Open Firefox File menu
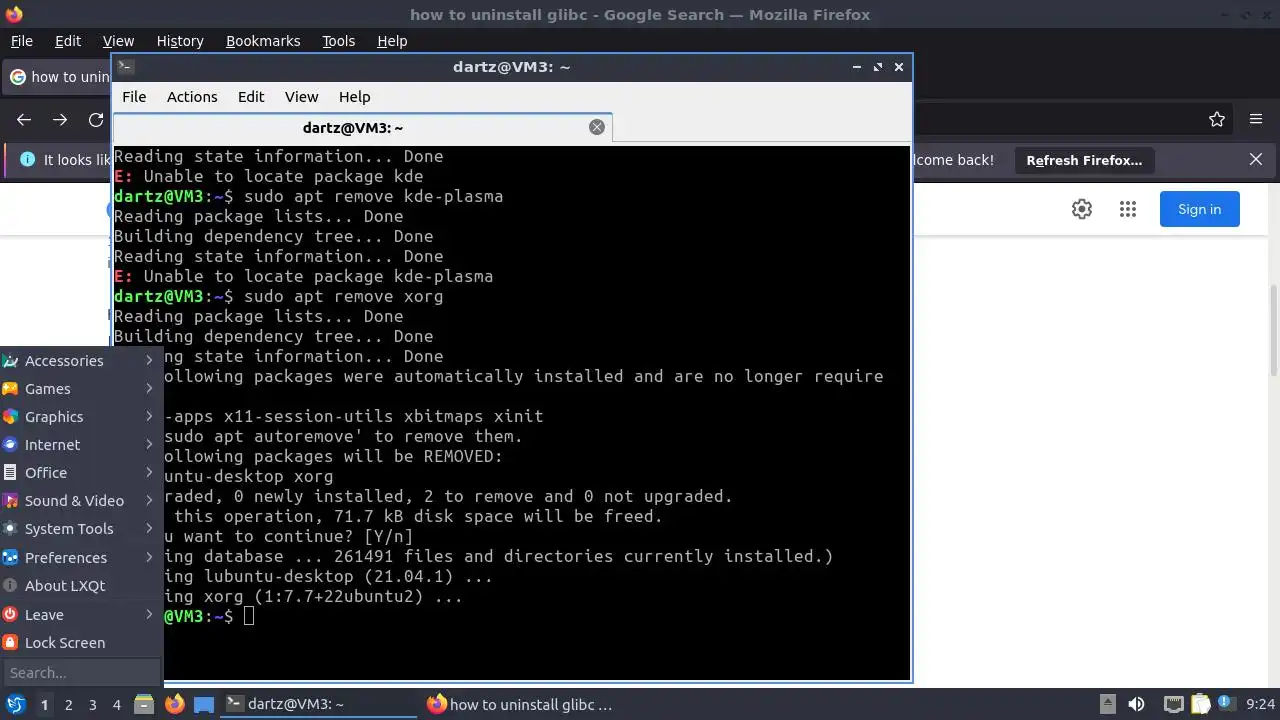 click(21, 41)
